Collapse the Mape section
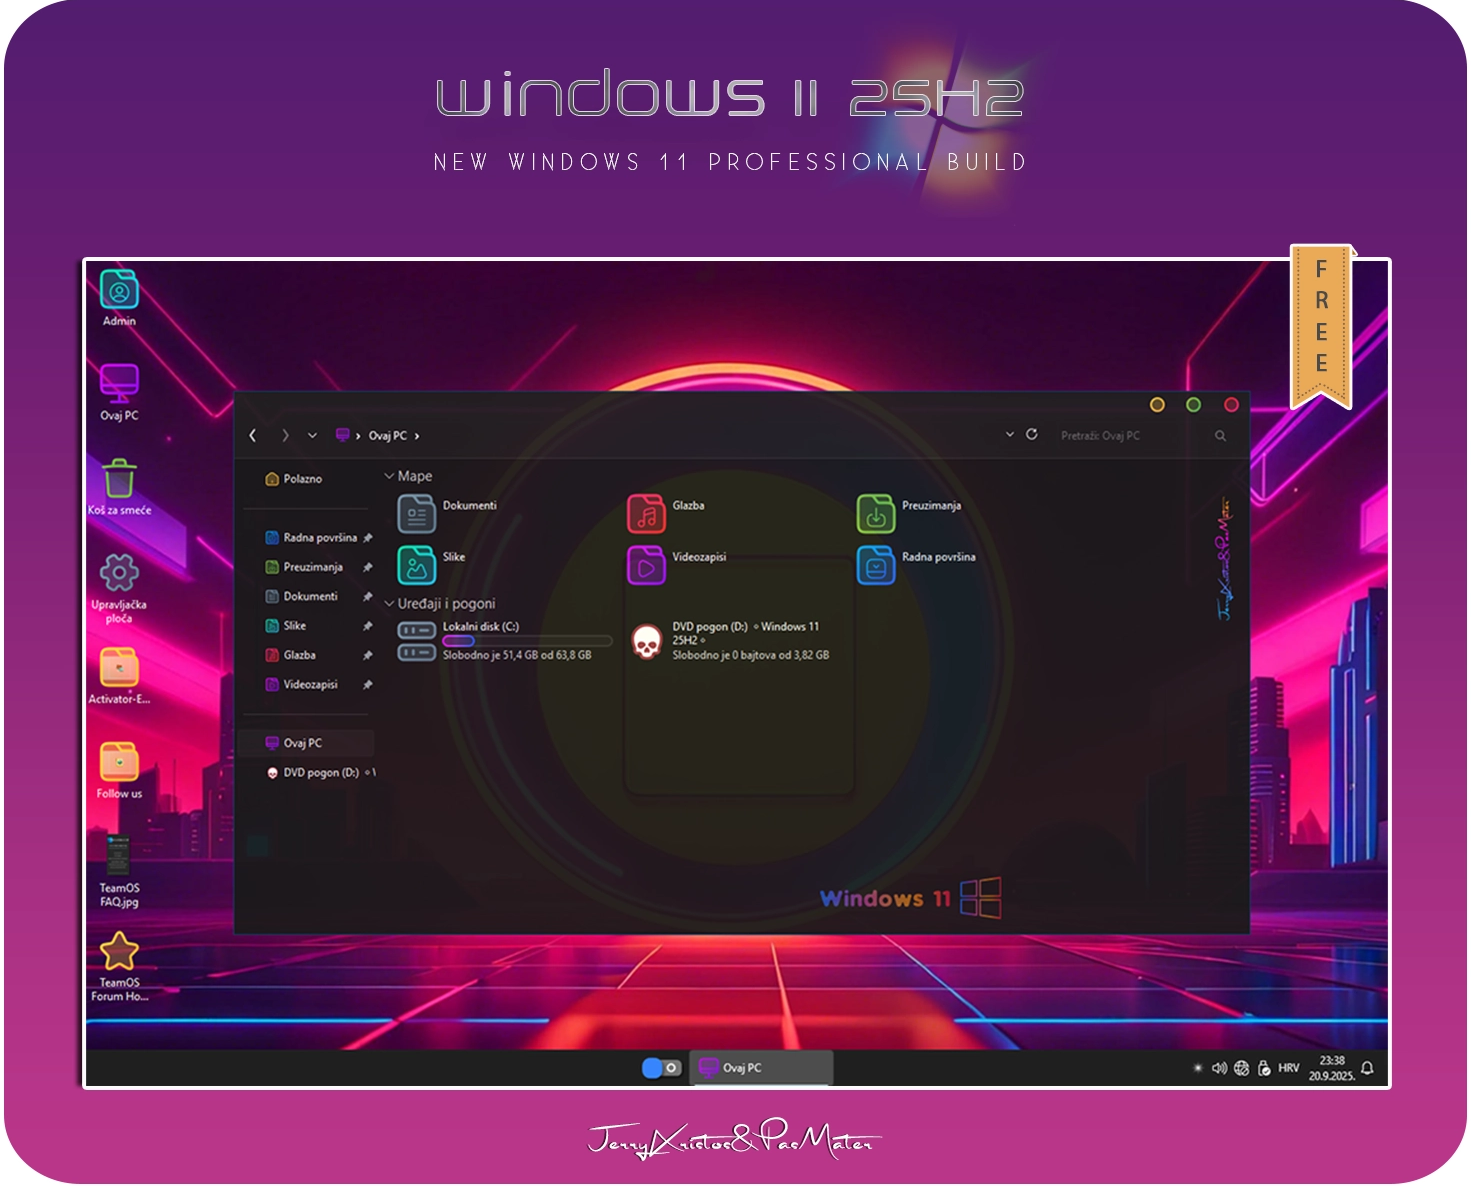 pyautogui.click(x=389, y=477)
